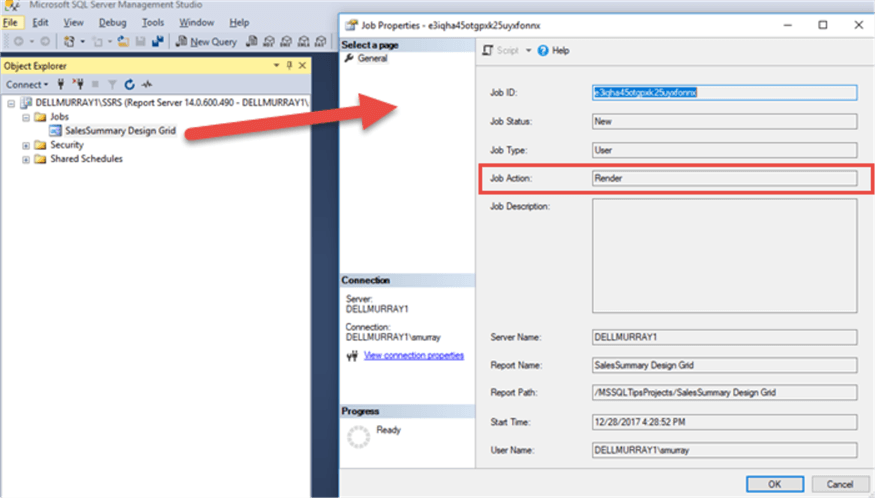Select the General page in dialog
Image resolution: width=875 pixels, height=498 pixels.
coord(372,58)
